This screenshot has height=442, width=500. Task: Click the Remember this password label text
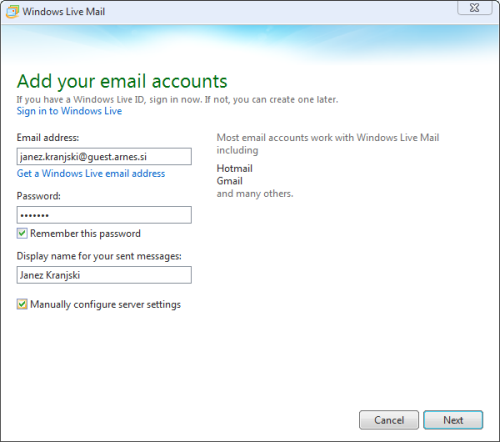tap(85, 233)
